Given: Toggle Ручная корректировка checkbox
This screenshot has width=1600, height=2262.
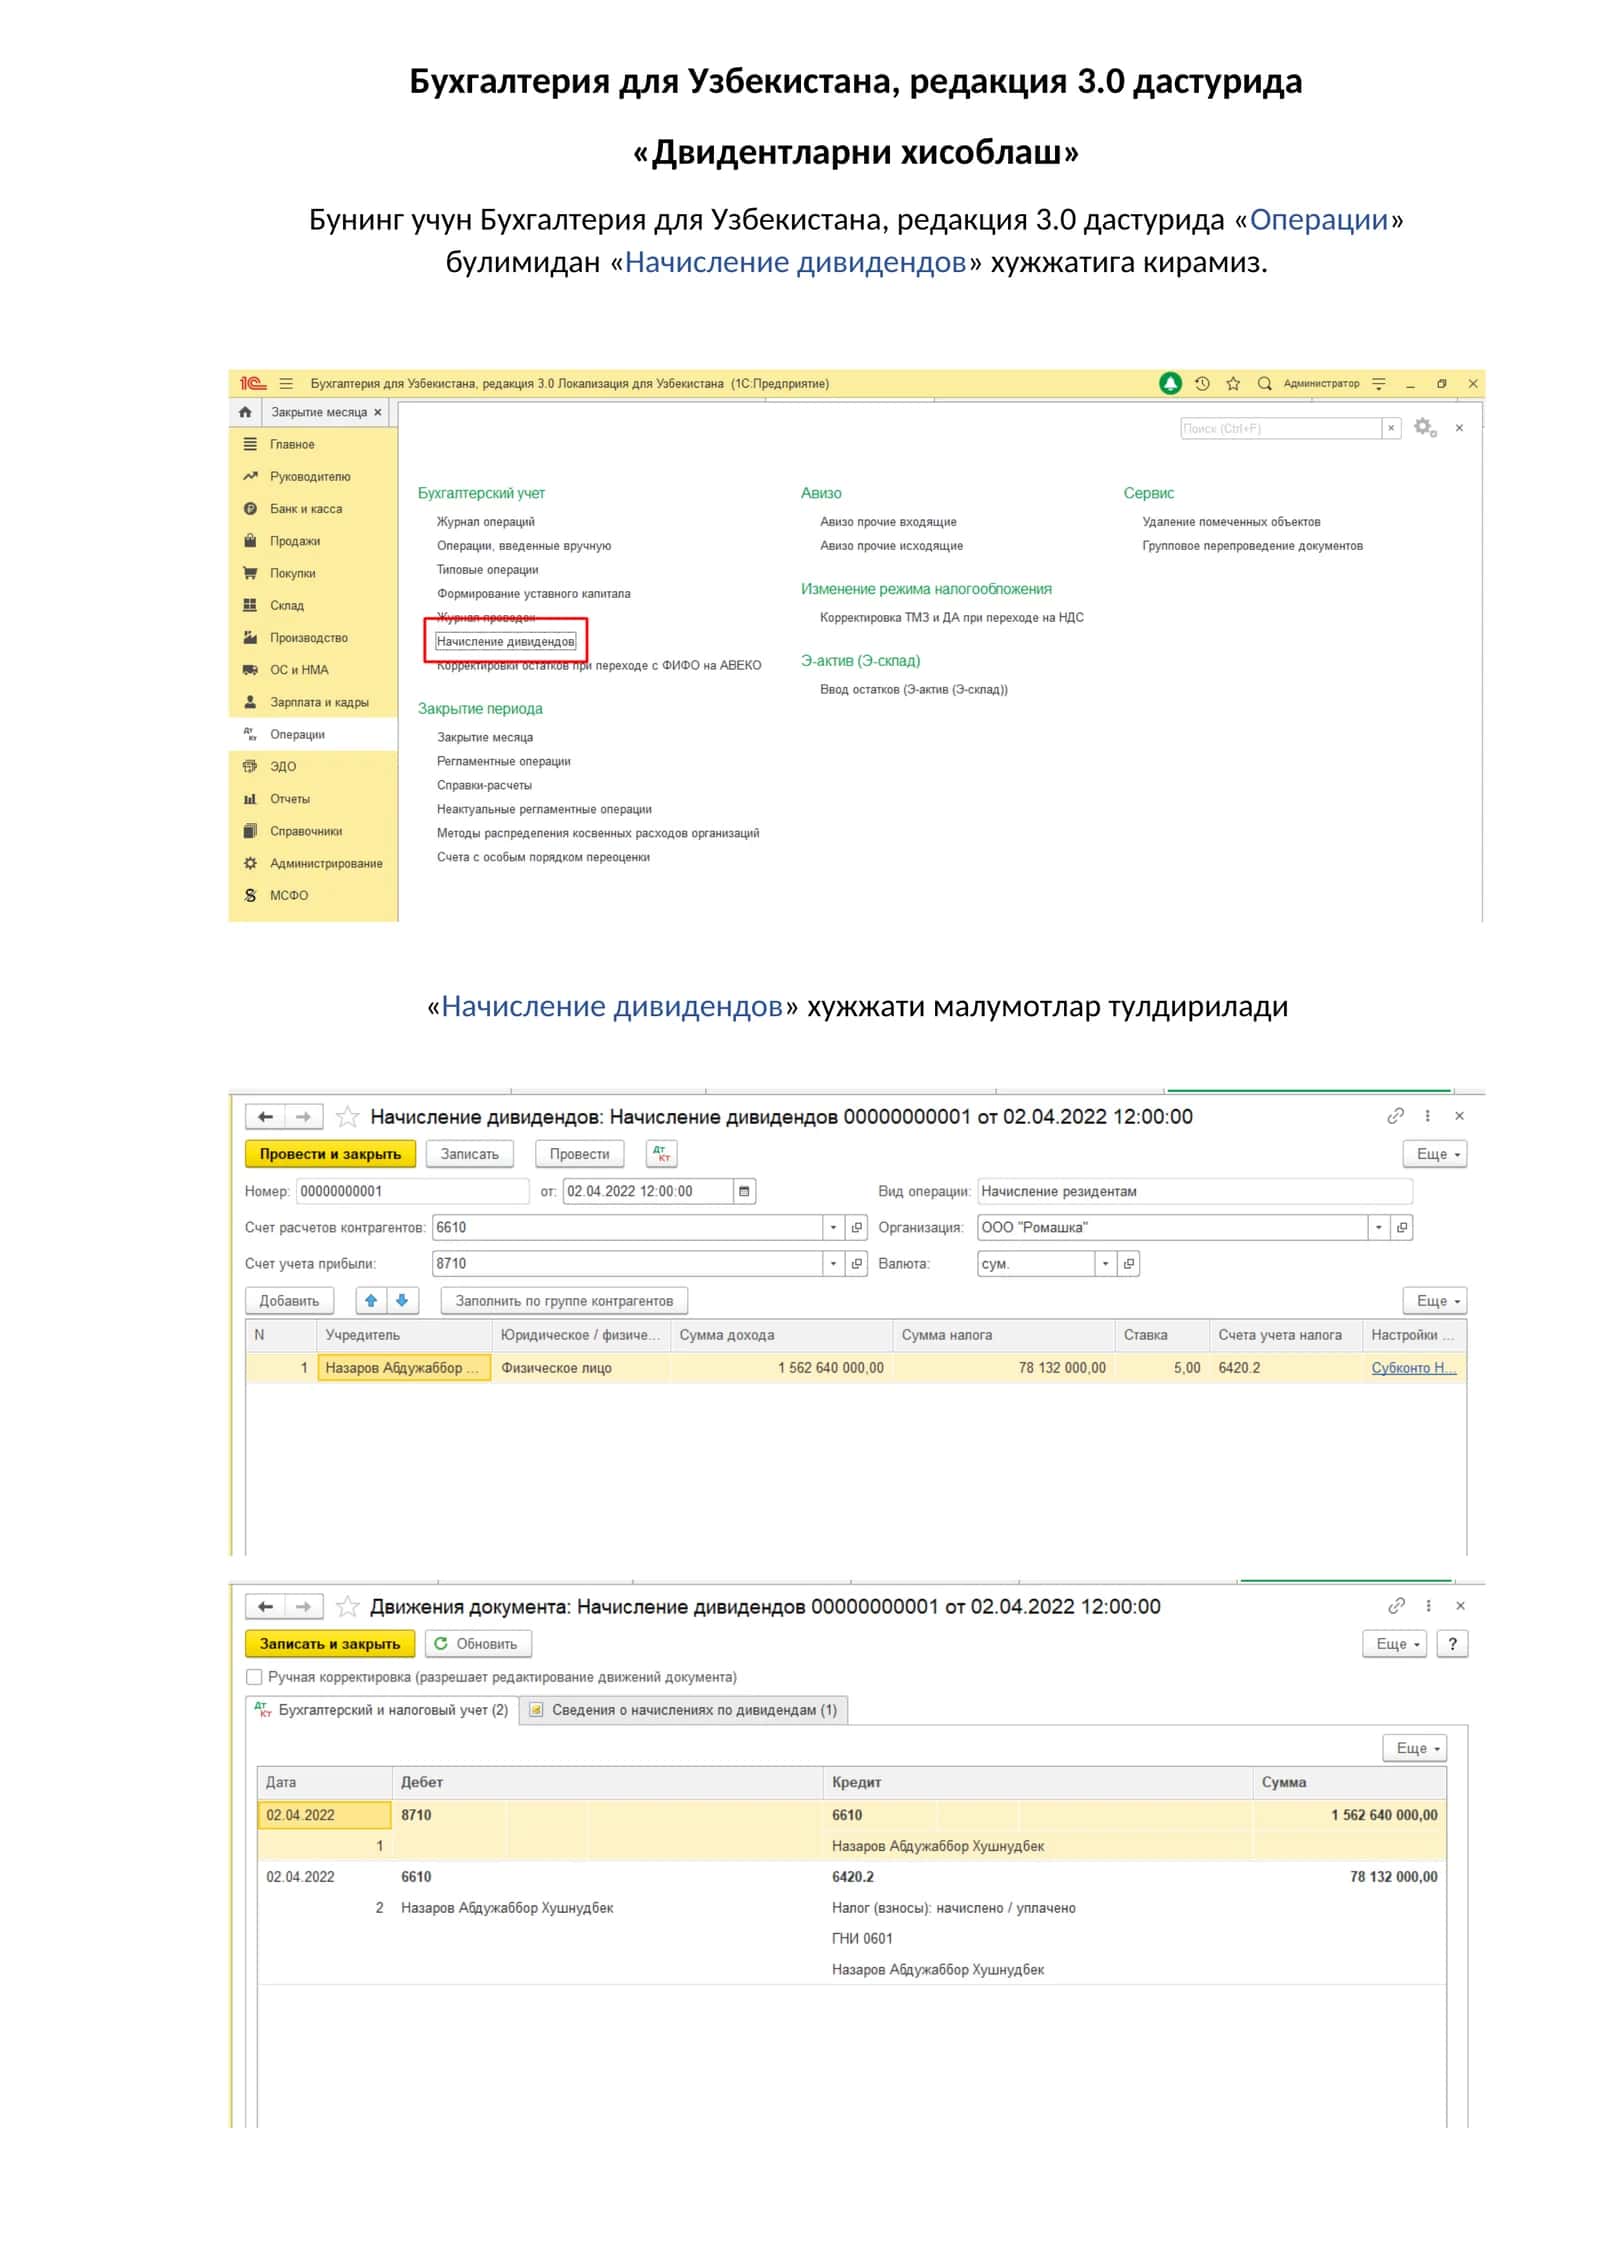Looking at the screenshot, I should click(254, 1676).
